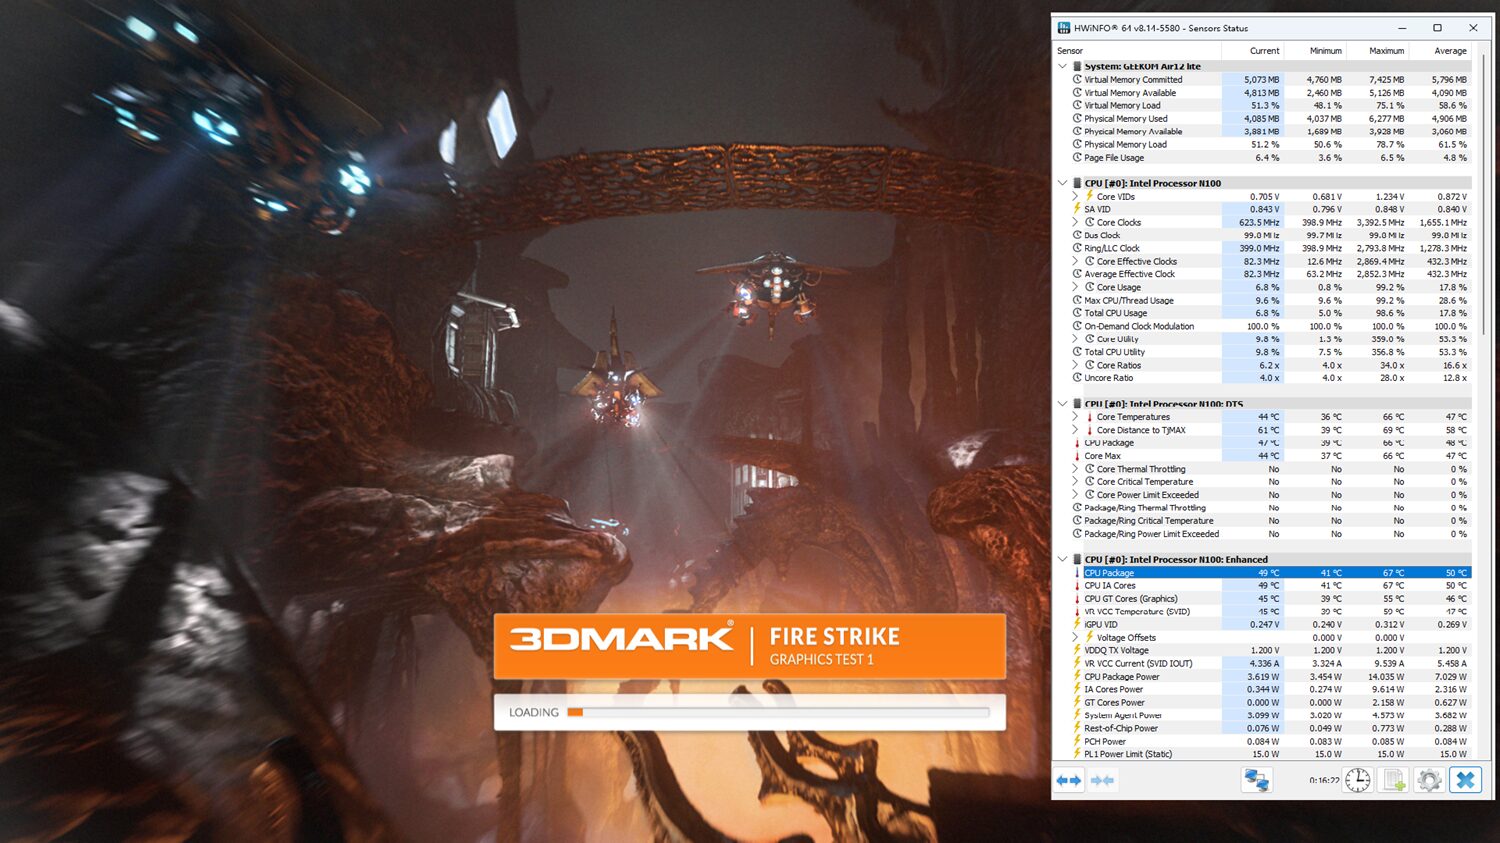The height and width of the screenshot is (843, 1500).
Task: Expand the Voltage Offsets row
Action: tap(1076, 637)
